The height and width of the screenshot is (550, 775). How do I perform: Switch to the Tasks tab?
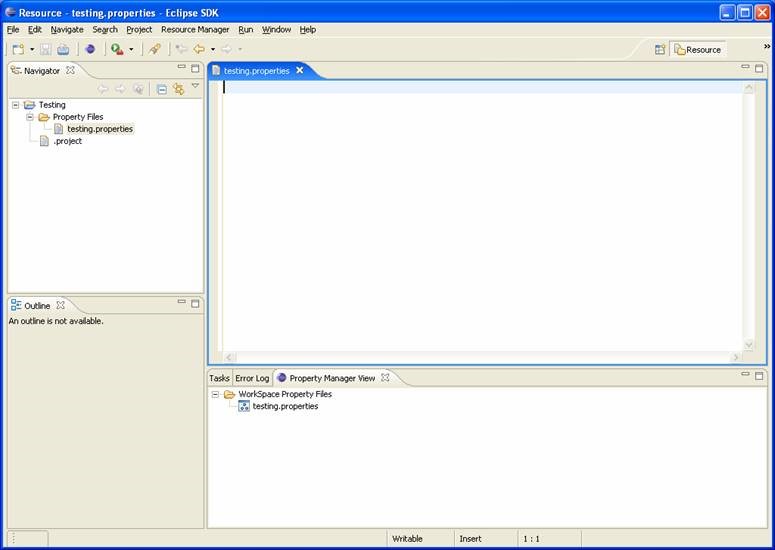click(219, 378)
